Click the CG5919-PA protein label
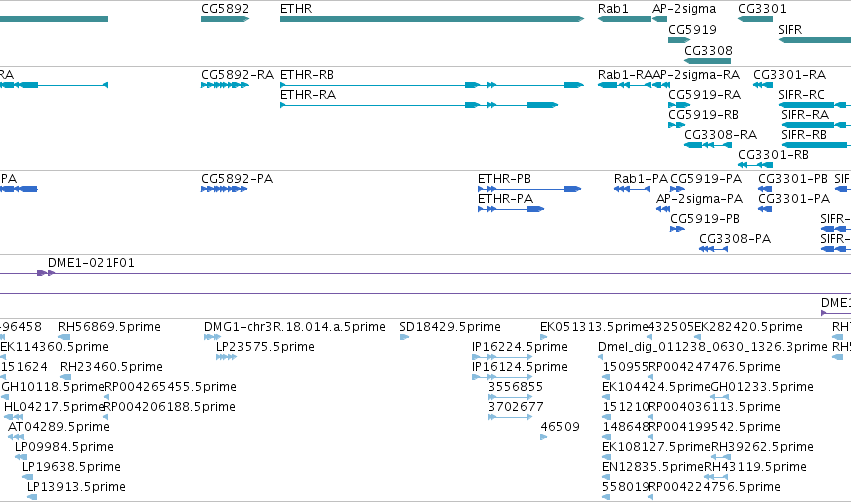The width and height of the screenshot is (851, 502). (706, 179)
